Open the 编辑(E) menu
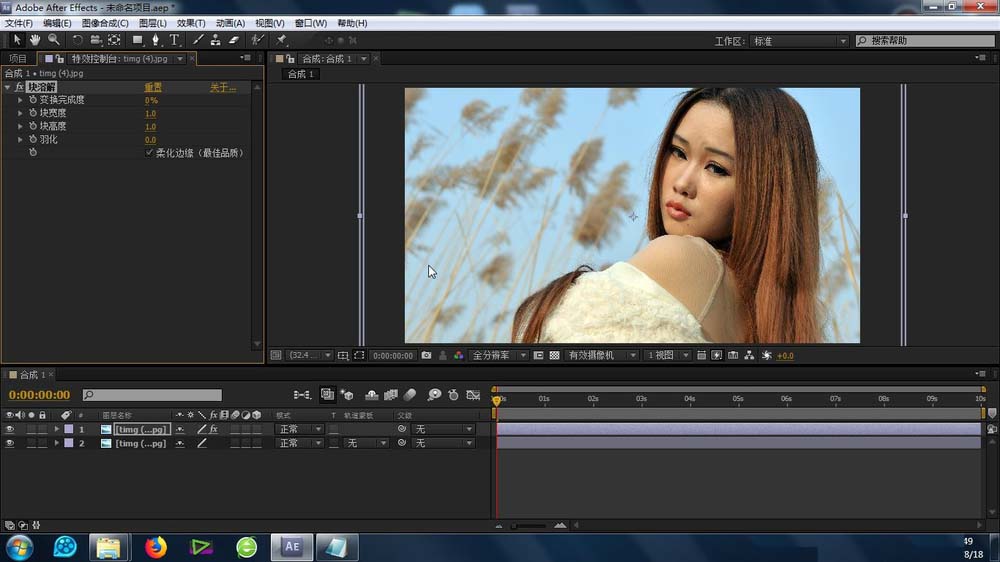The width and height of the screenshot is (1000, 562). pos(57,23)
